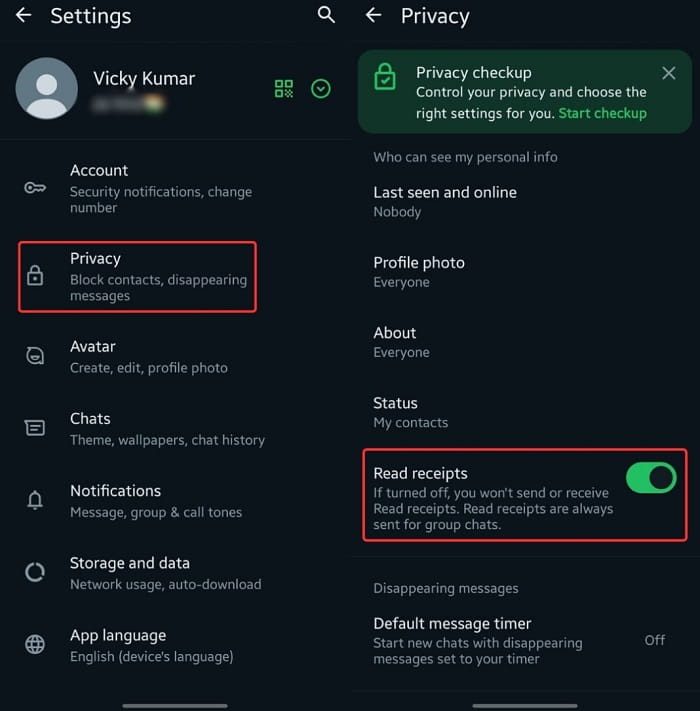Viewport: 700px width, 711px height.
Task: Open Default message timer option
Action: (525, 641)
